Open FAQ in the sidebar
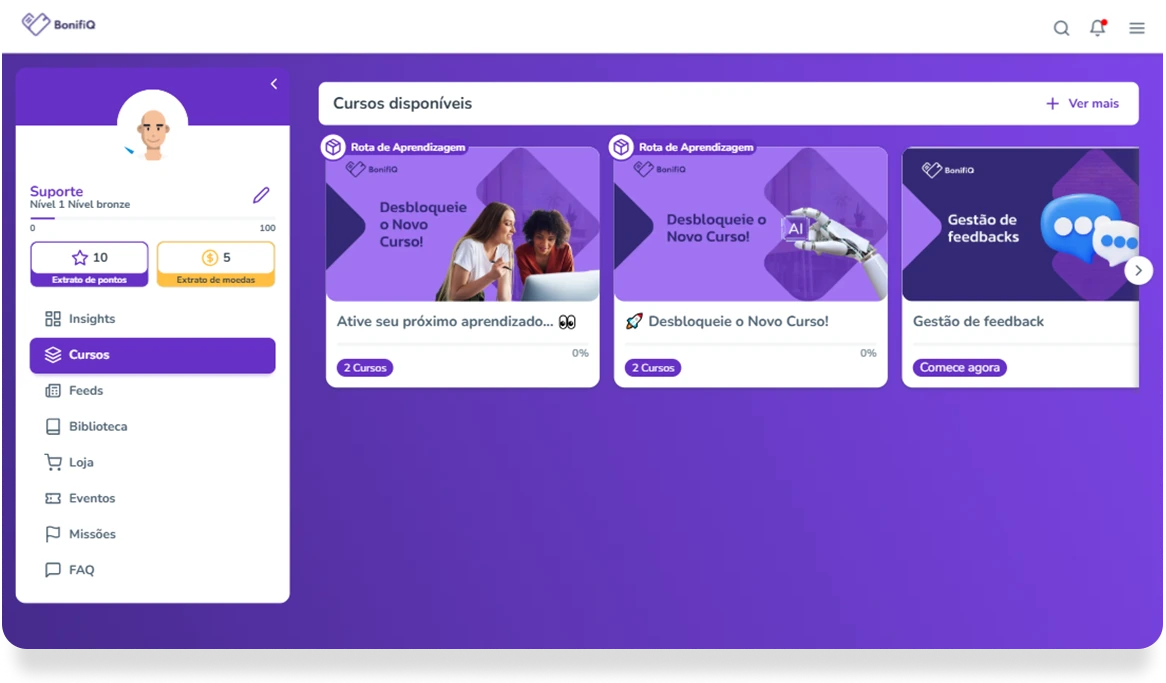Viewport: 1166px width, 683px height. pos(152,570)
